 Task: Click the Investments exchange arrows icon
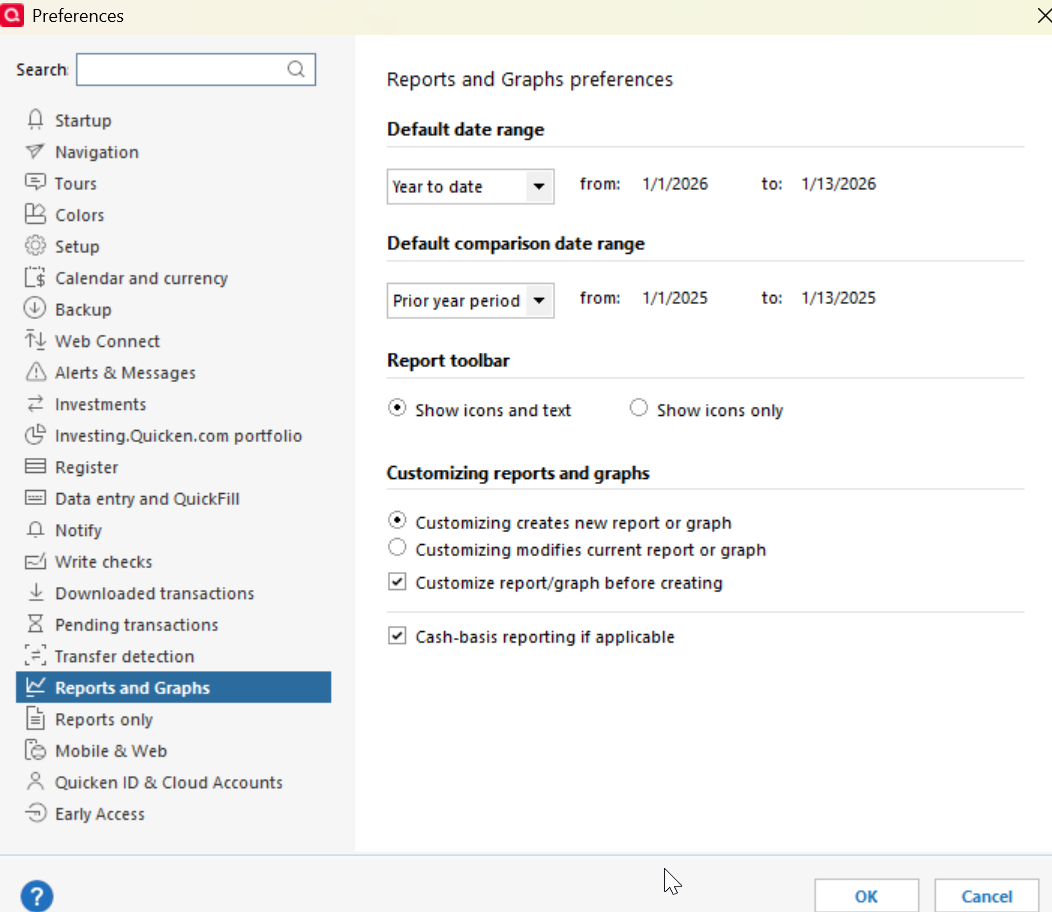point(36,403)
